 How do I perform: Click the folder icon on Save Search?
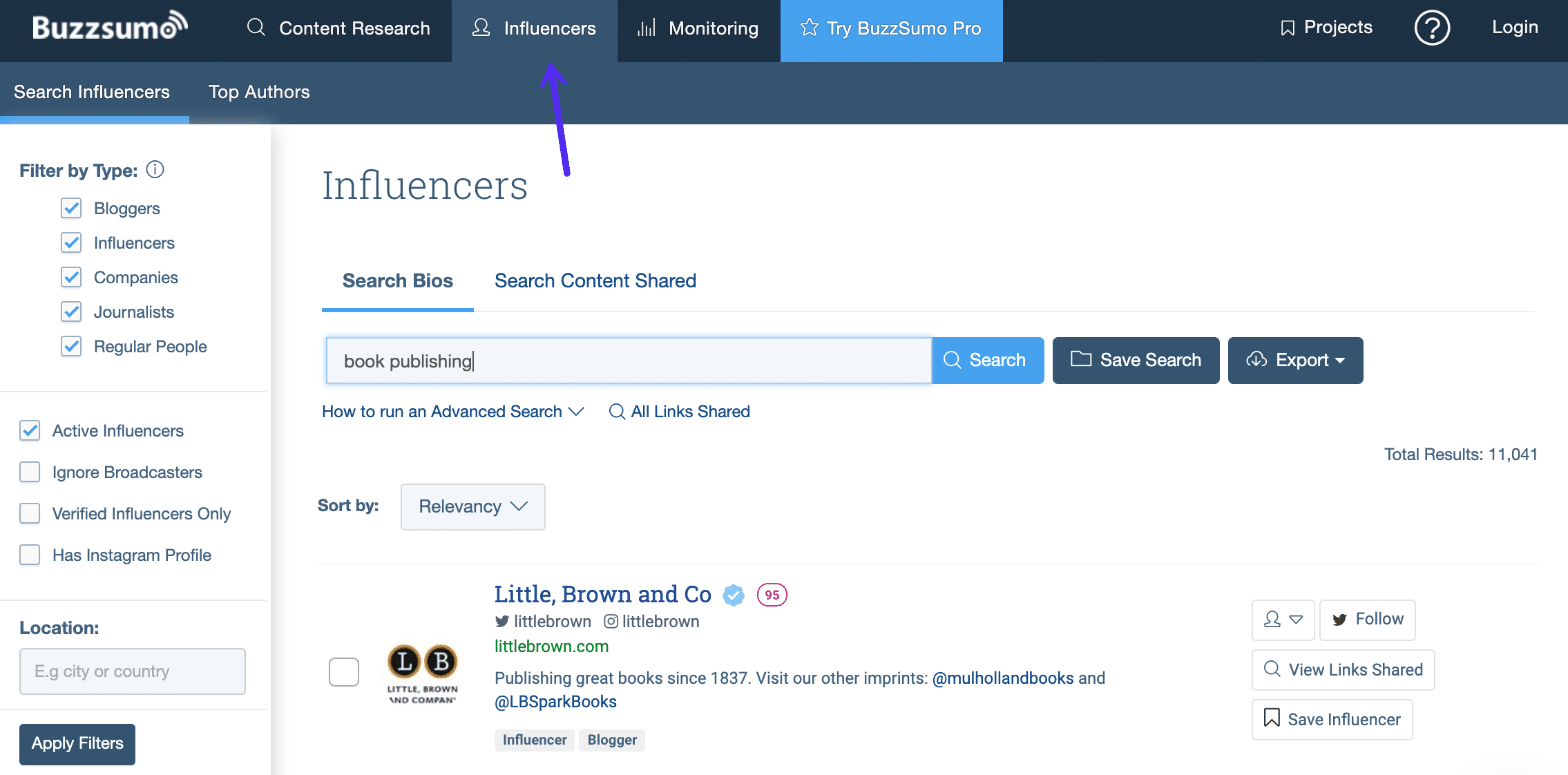(1080, 359)
